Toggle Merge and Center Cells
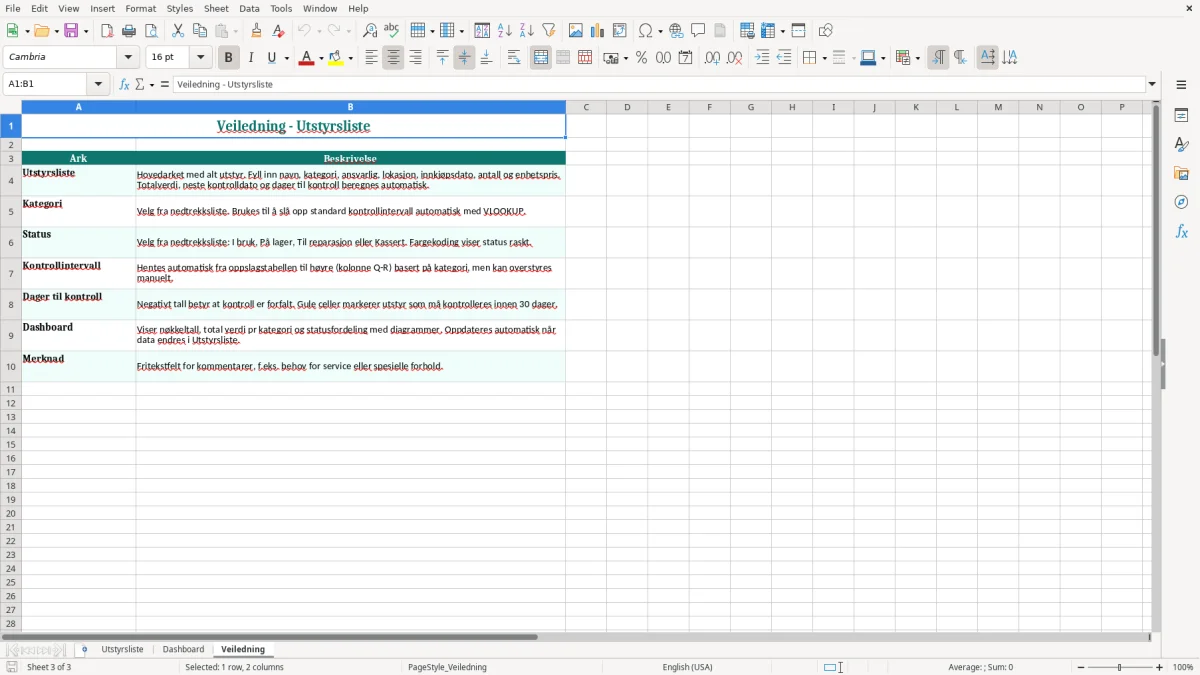Screen dimensions: 1200x675 click(541, 58)
